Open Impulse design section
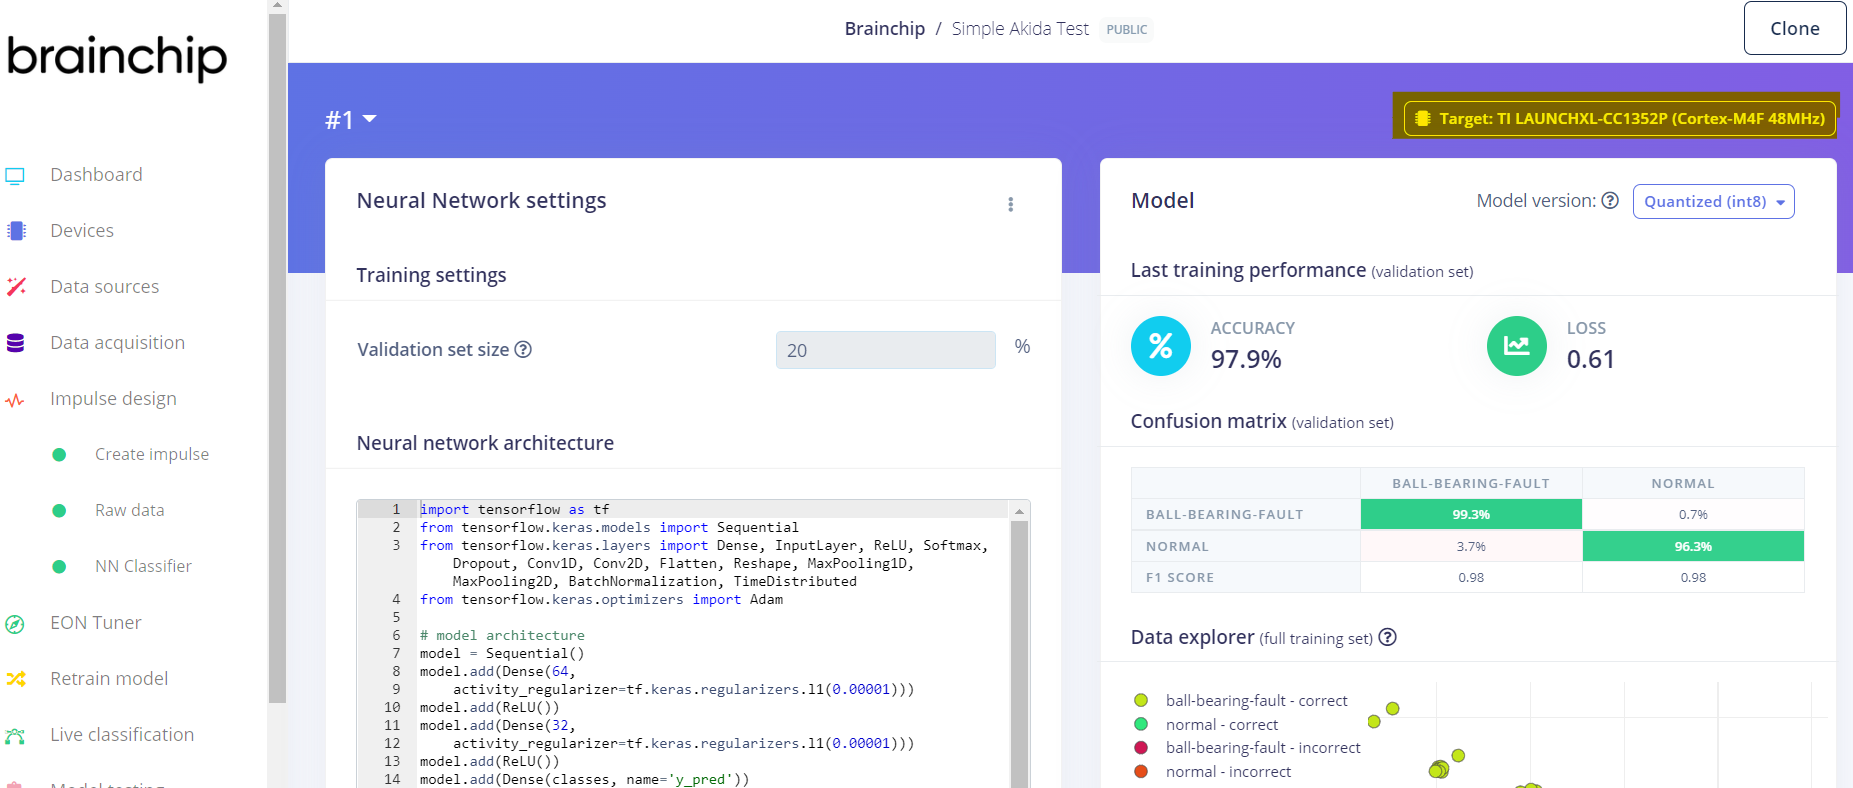 (113, 399)
